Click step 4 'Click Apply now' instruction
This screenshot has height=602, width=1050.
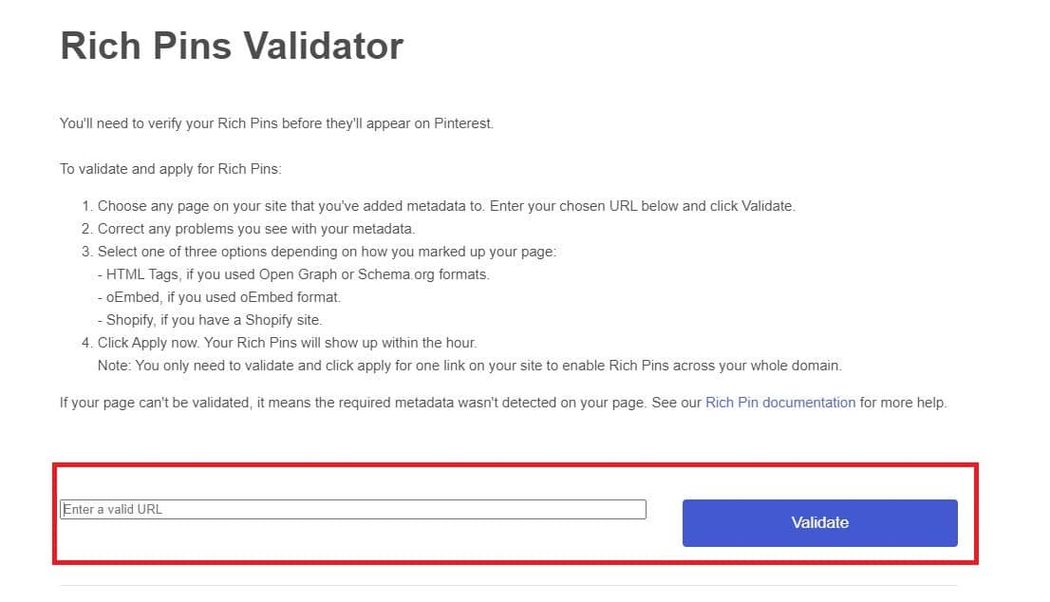pos(279,343)
